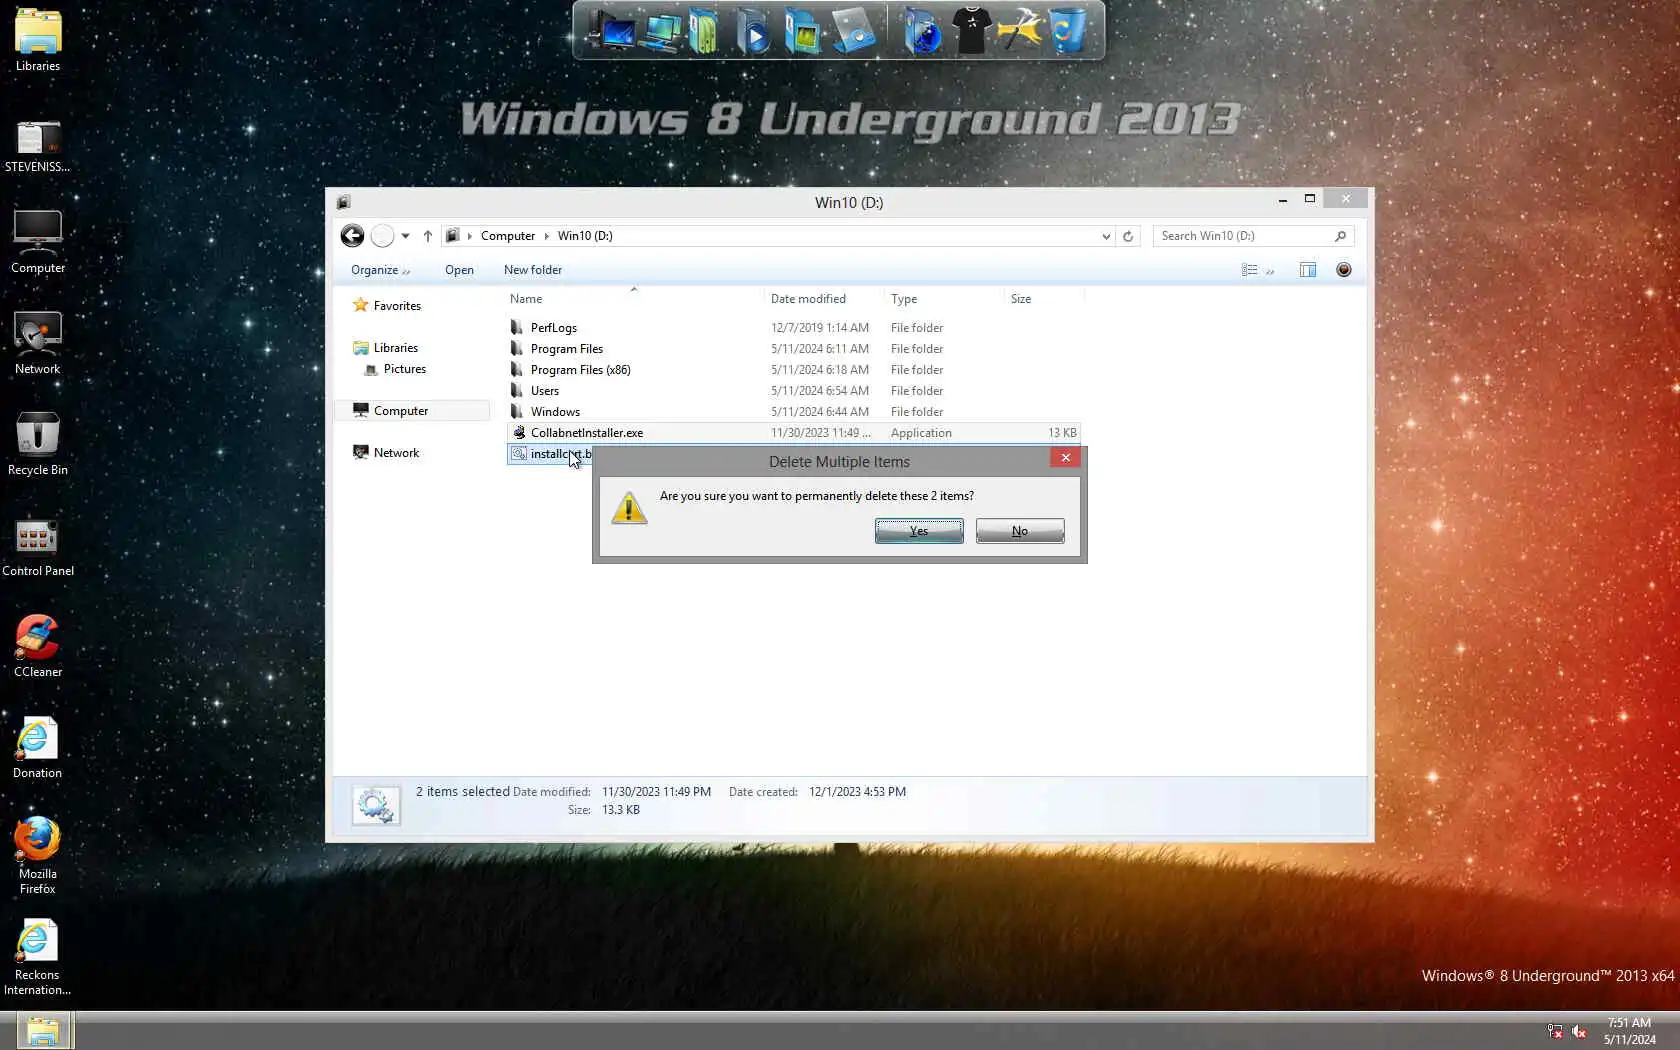Viewport: 1680px width, 1050px height.
Task: Click the Win10 (D:) breadcrumb segment
Action: (585, 236)
